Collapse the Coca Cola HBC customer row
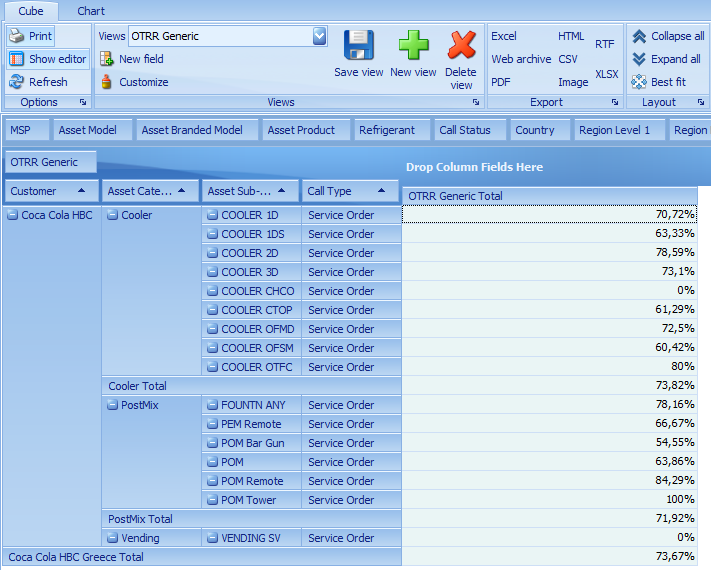Image resolution: width=711 pixels, height=570 pixels. coord(13,215)
